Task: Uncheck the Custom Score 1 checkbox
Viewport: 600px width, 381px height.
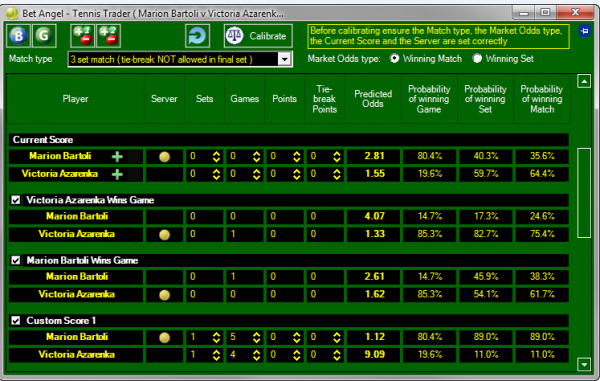Action: 16,321
